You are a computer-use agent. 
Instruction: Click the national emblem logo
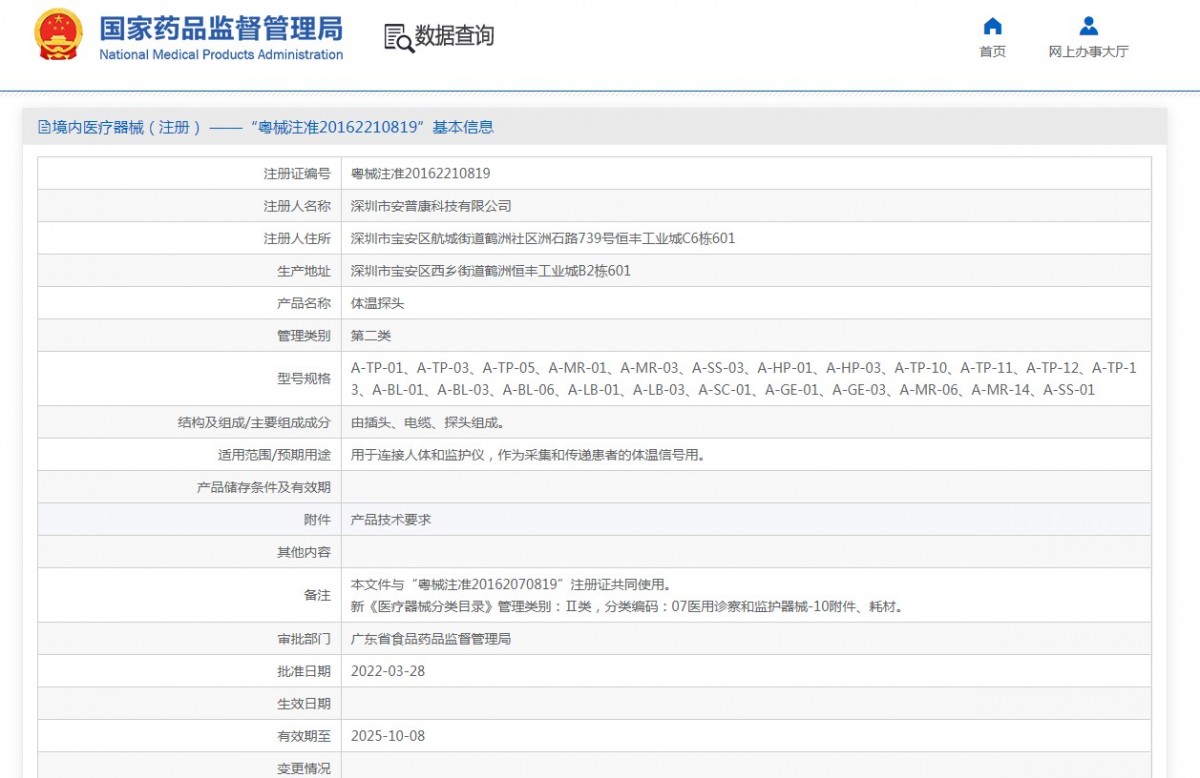[59, 36]
